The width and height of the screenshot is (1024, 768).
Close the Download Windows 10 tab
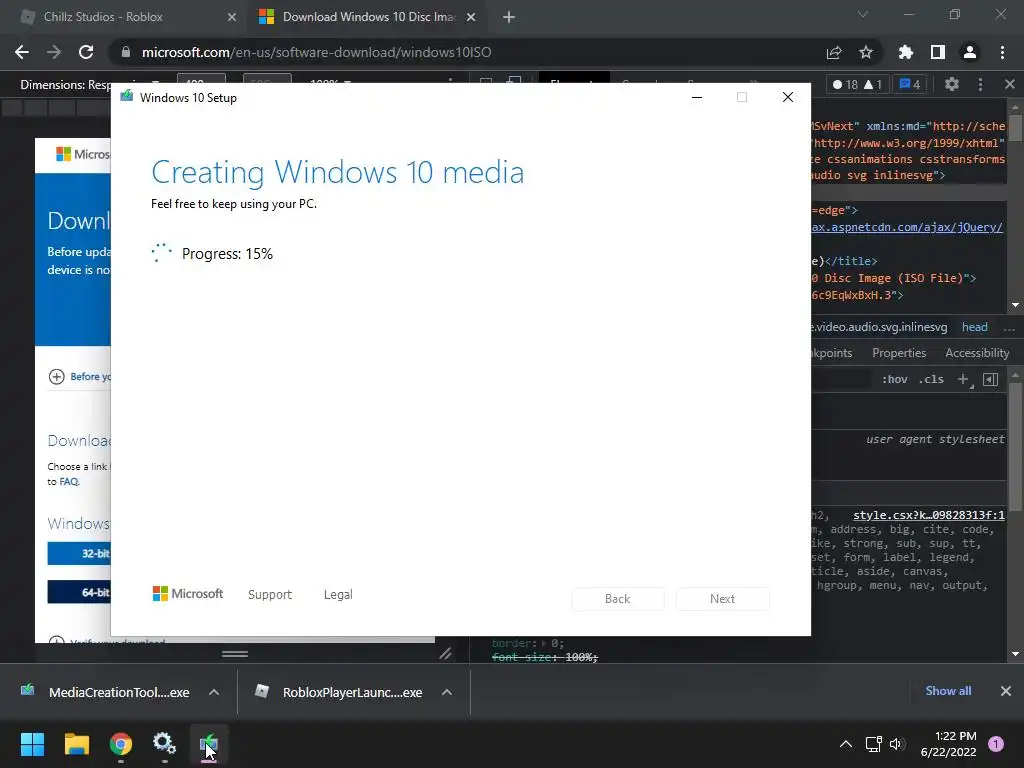coord(471,17)
